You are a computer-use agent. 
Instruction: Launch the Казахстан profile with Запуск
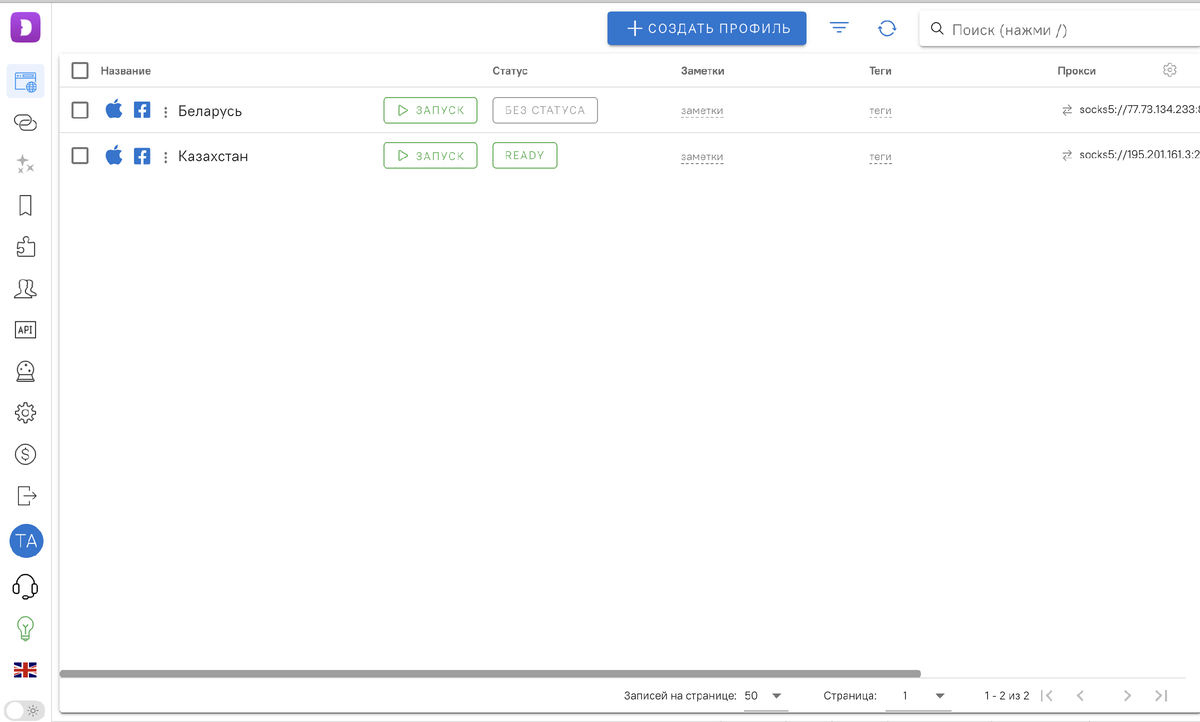[x=430, y=155]
